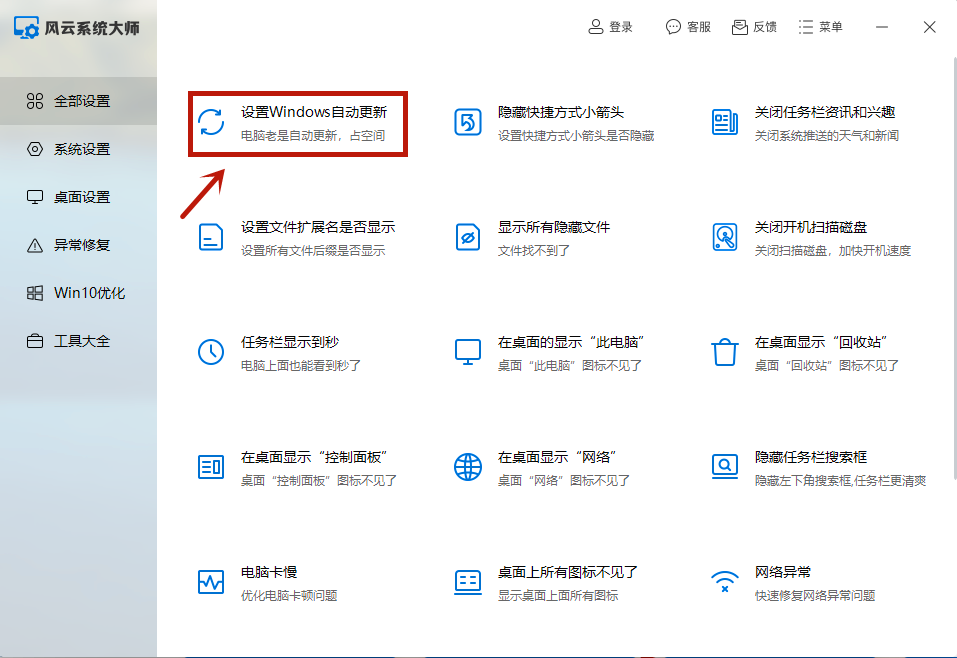Viewport: 957px width, 658px height.
Task: Open 设置Windows自动更新 title
Action: click(x=314, y=112)
